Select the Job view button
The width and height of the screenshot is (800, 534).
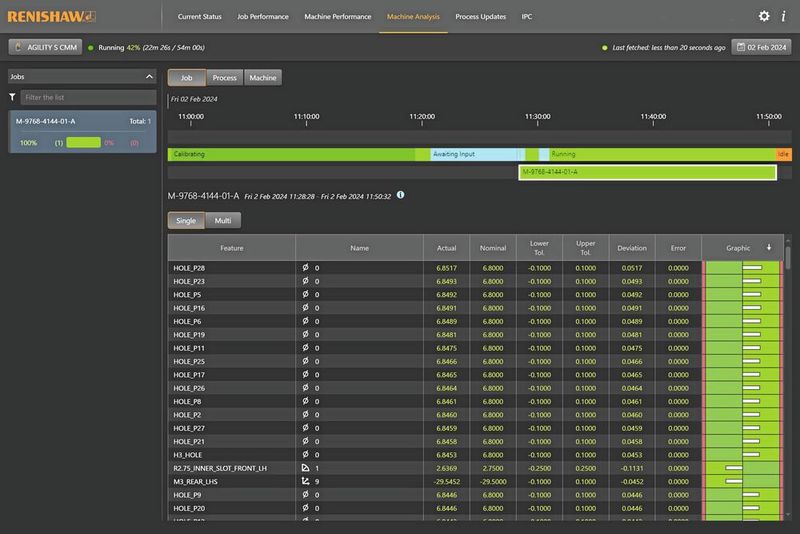pyautogui.click(x=187, y=78)
